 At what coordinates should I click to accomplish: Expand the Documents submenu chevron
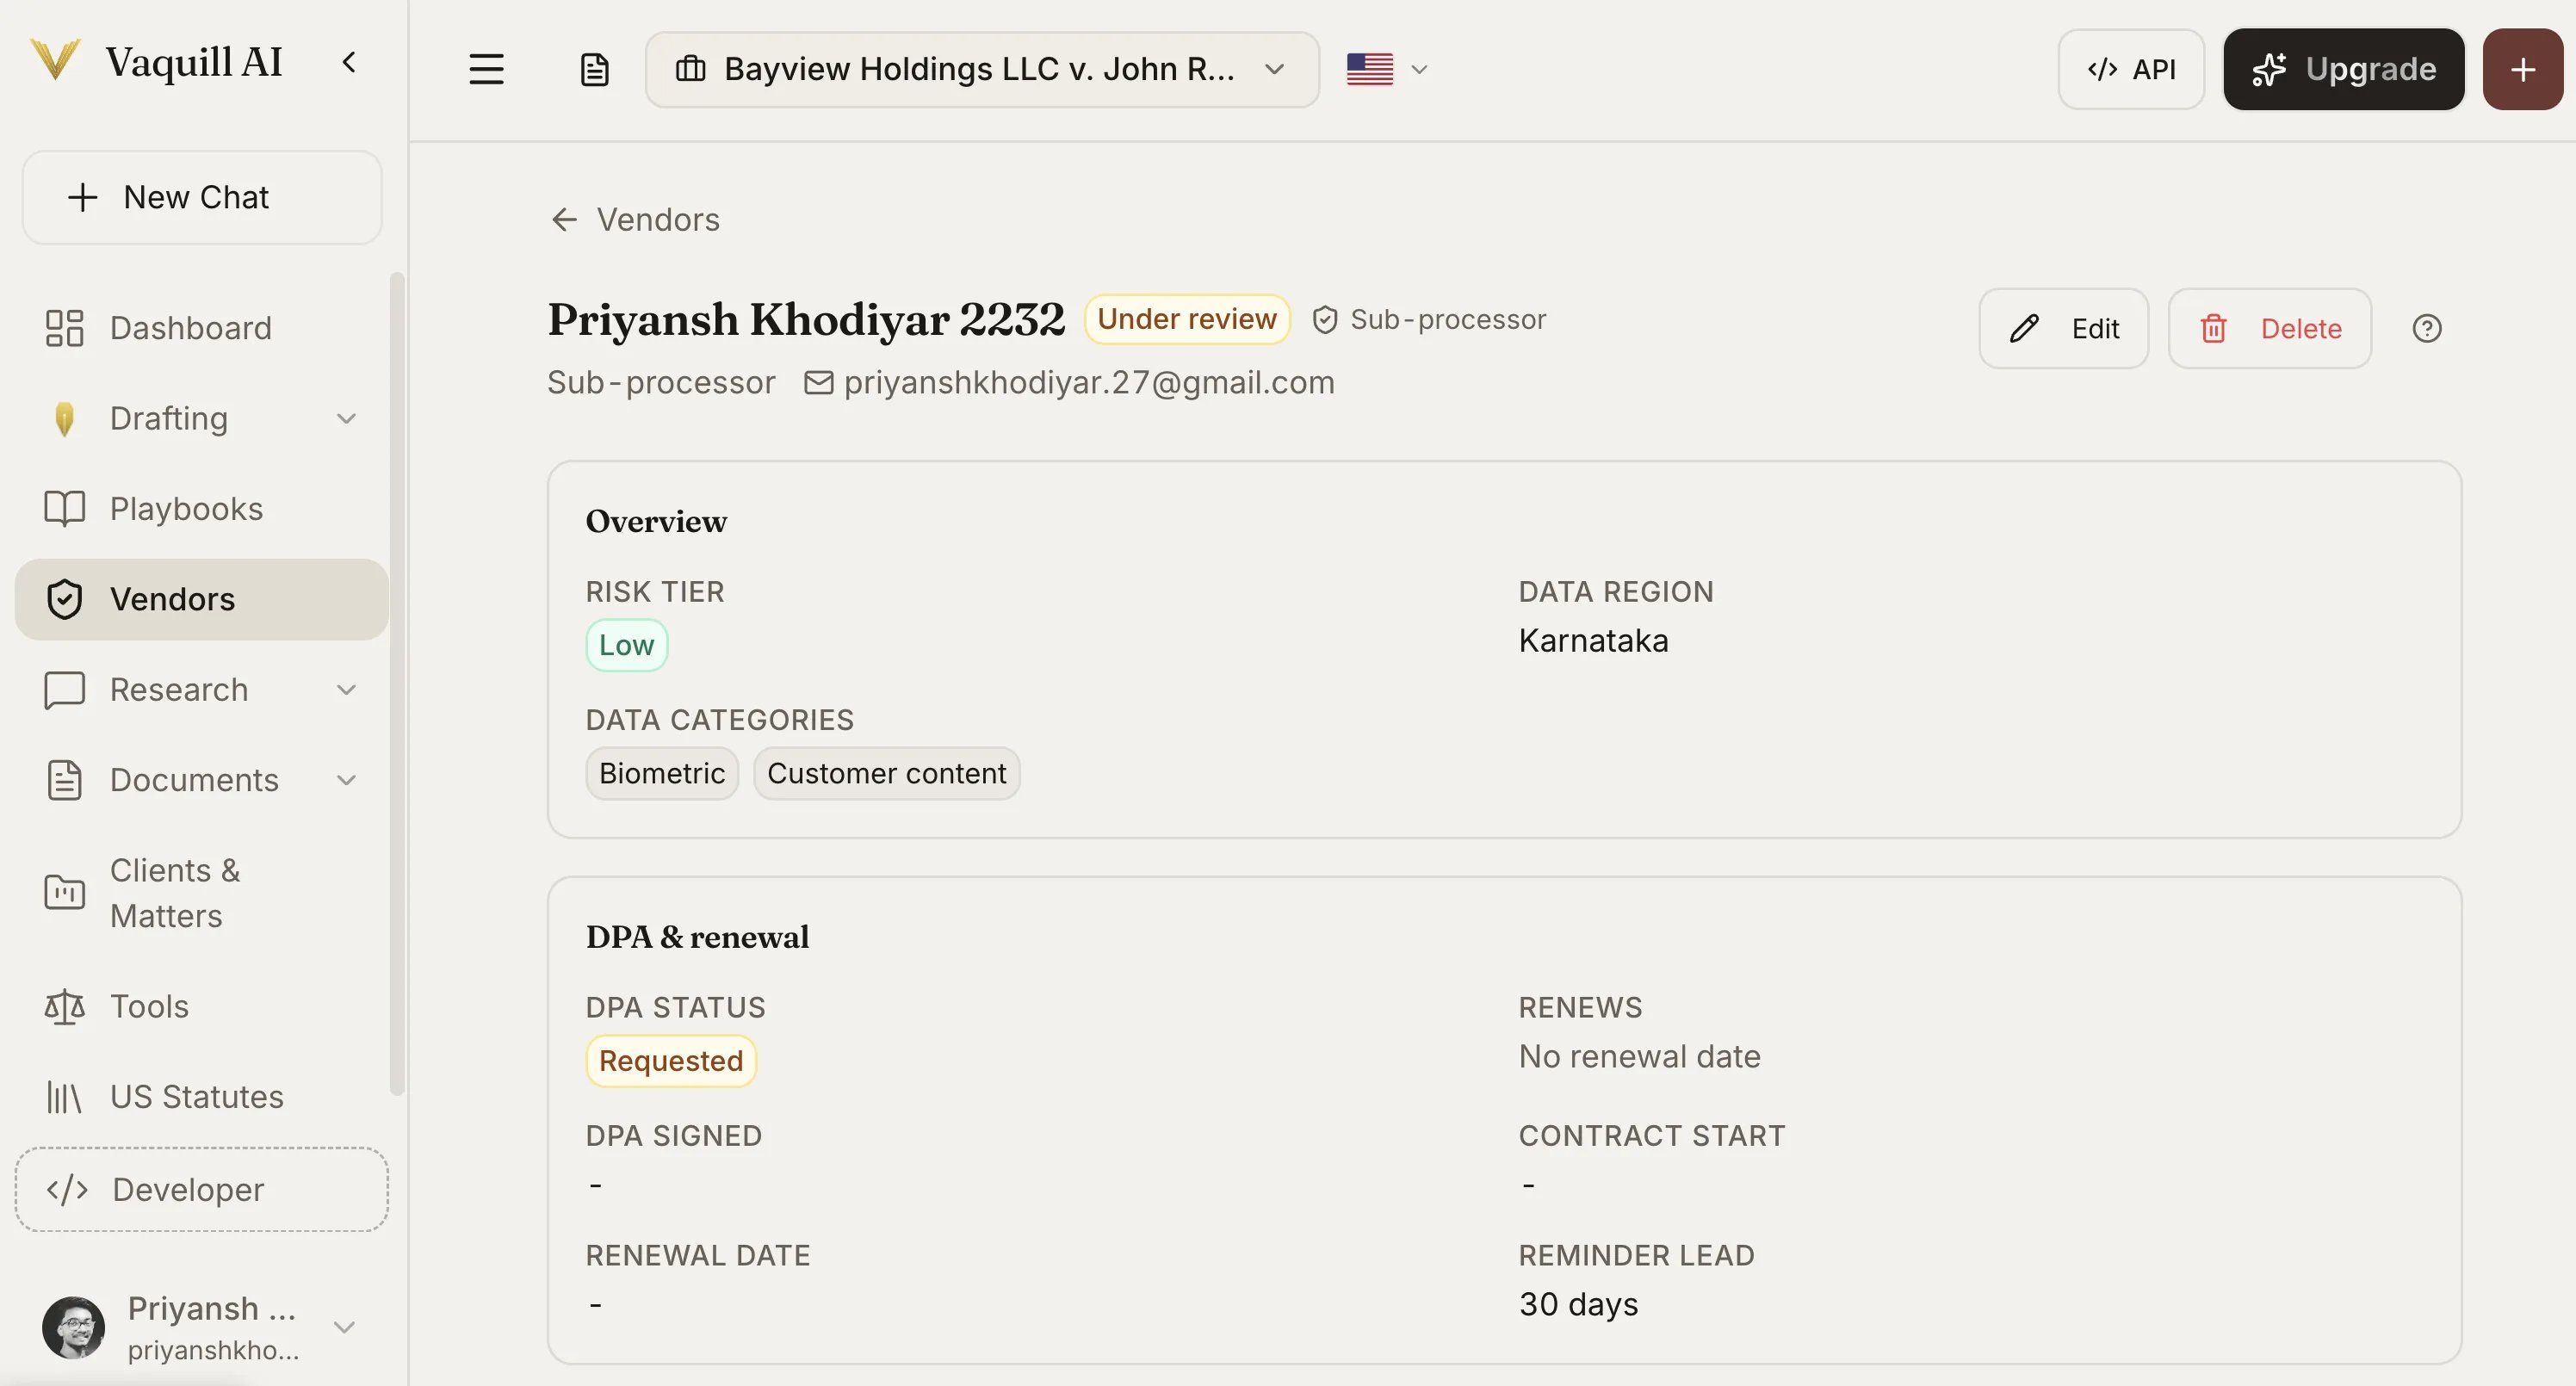pyautogui.click(x=346, y=780)
